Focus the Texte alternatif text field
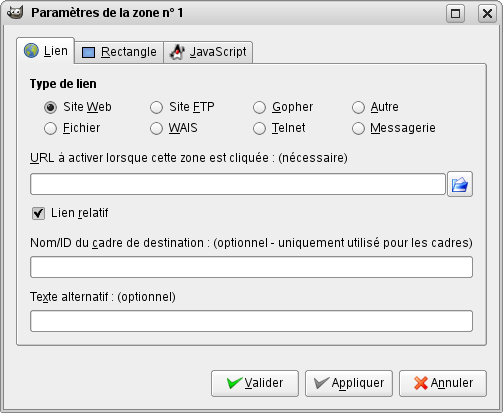503x413 pixels. coord(251,321)
